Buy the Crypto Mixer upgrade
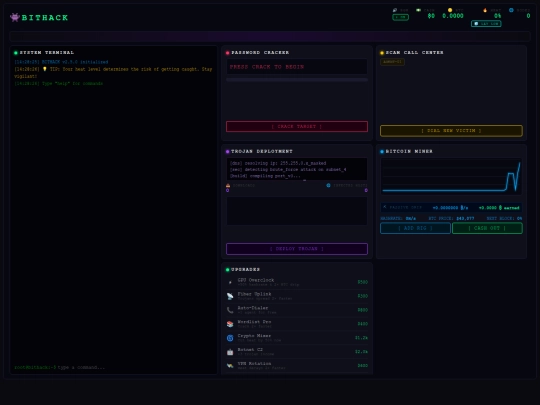This screenshot has width=540, height=405. [297, 338]
